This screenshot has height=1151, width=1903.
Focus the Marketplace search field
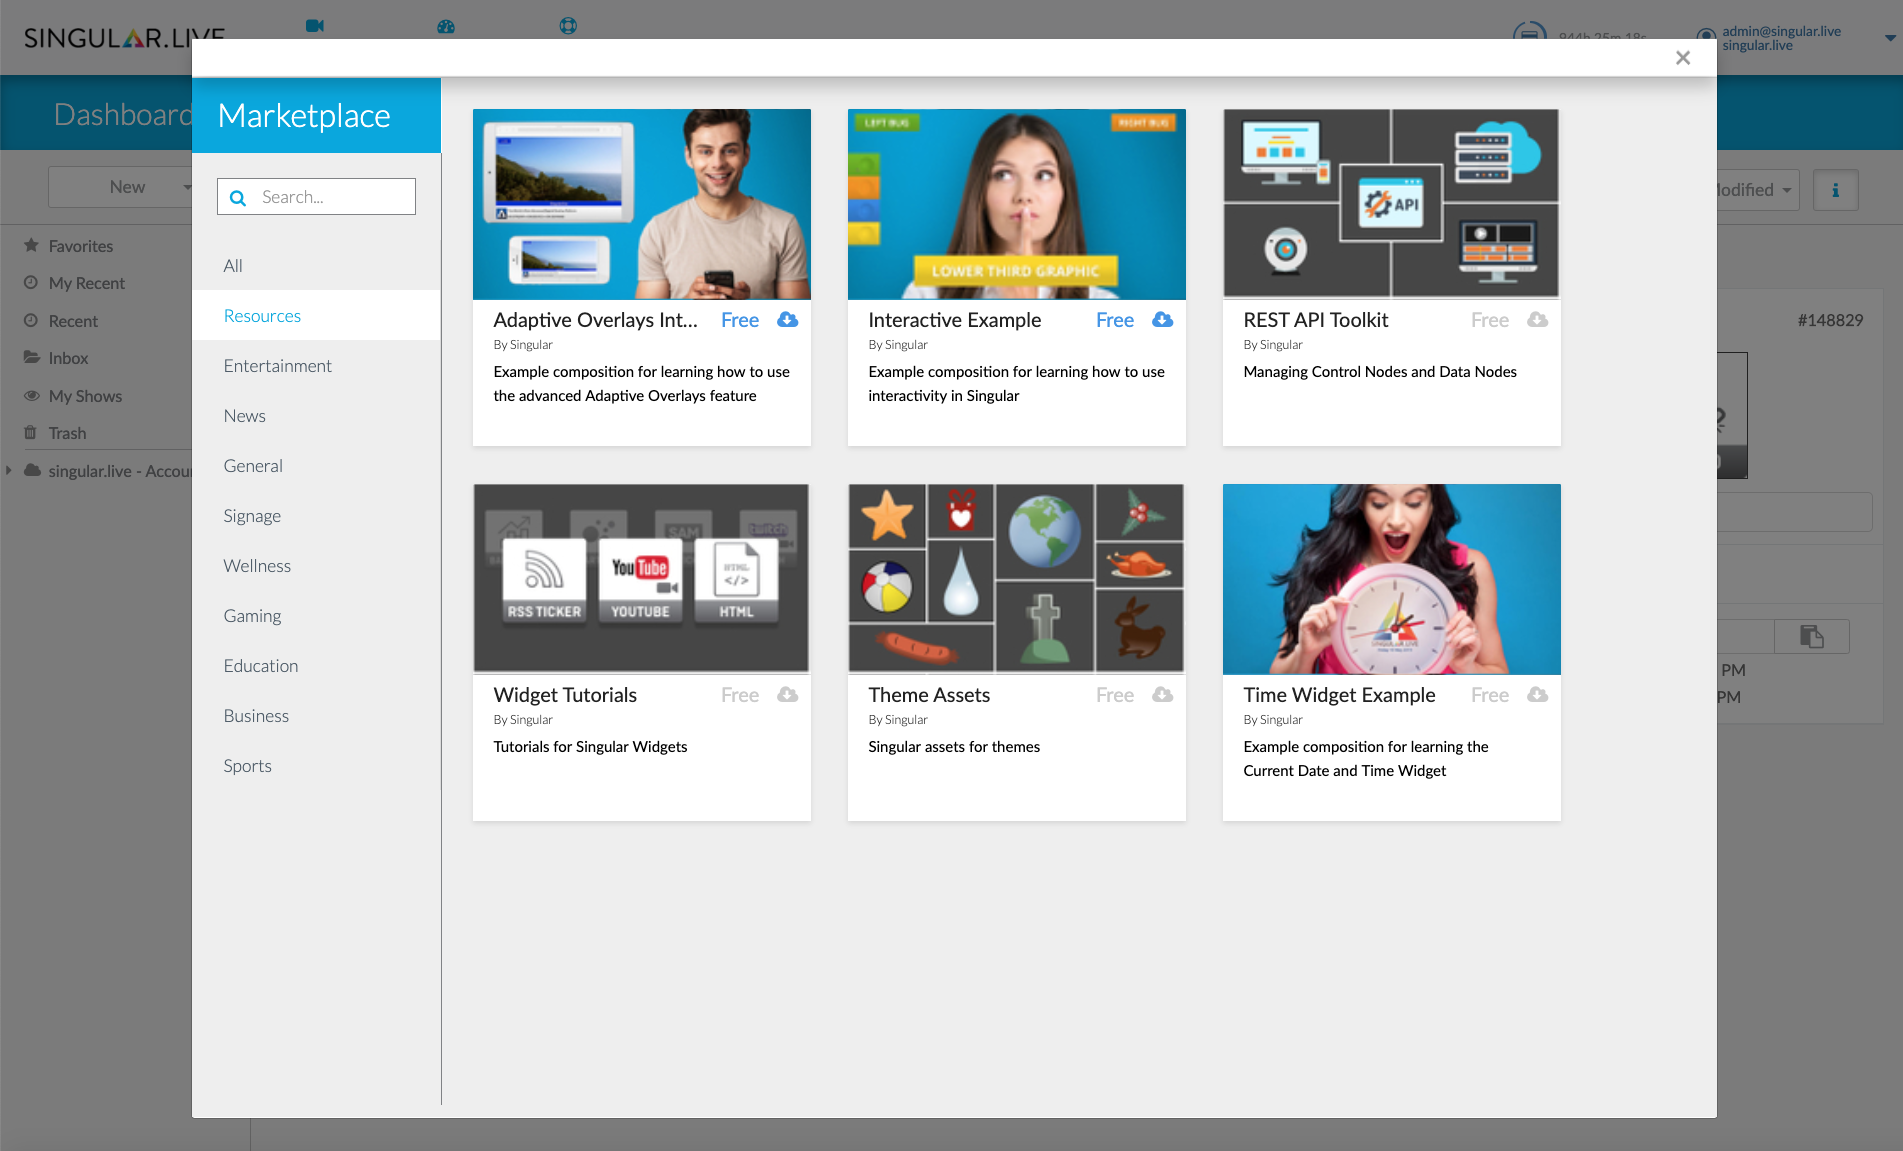[316, 197]
